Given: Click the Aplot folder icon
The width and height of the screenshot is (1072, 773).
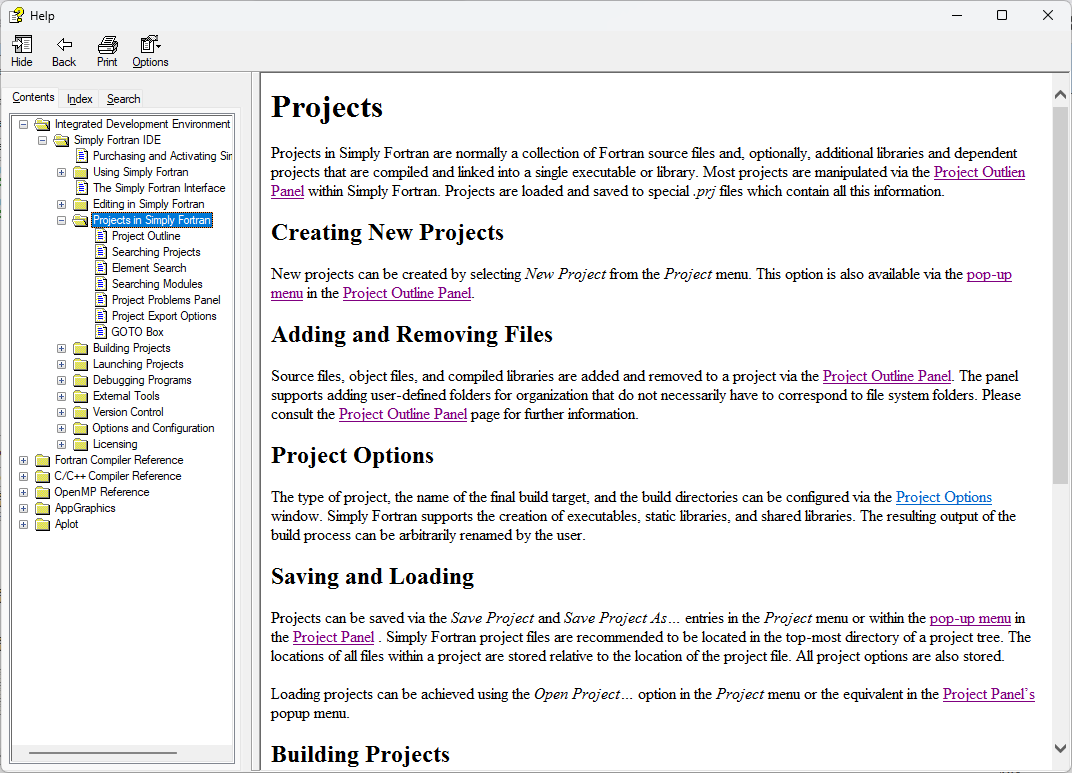Looking at the screenshot, I should point(42,524).
